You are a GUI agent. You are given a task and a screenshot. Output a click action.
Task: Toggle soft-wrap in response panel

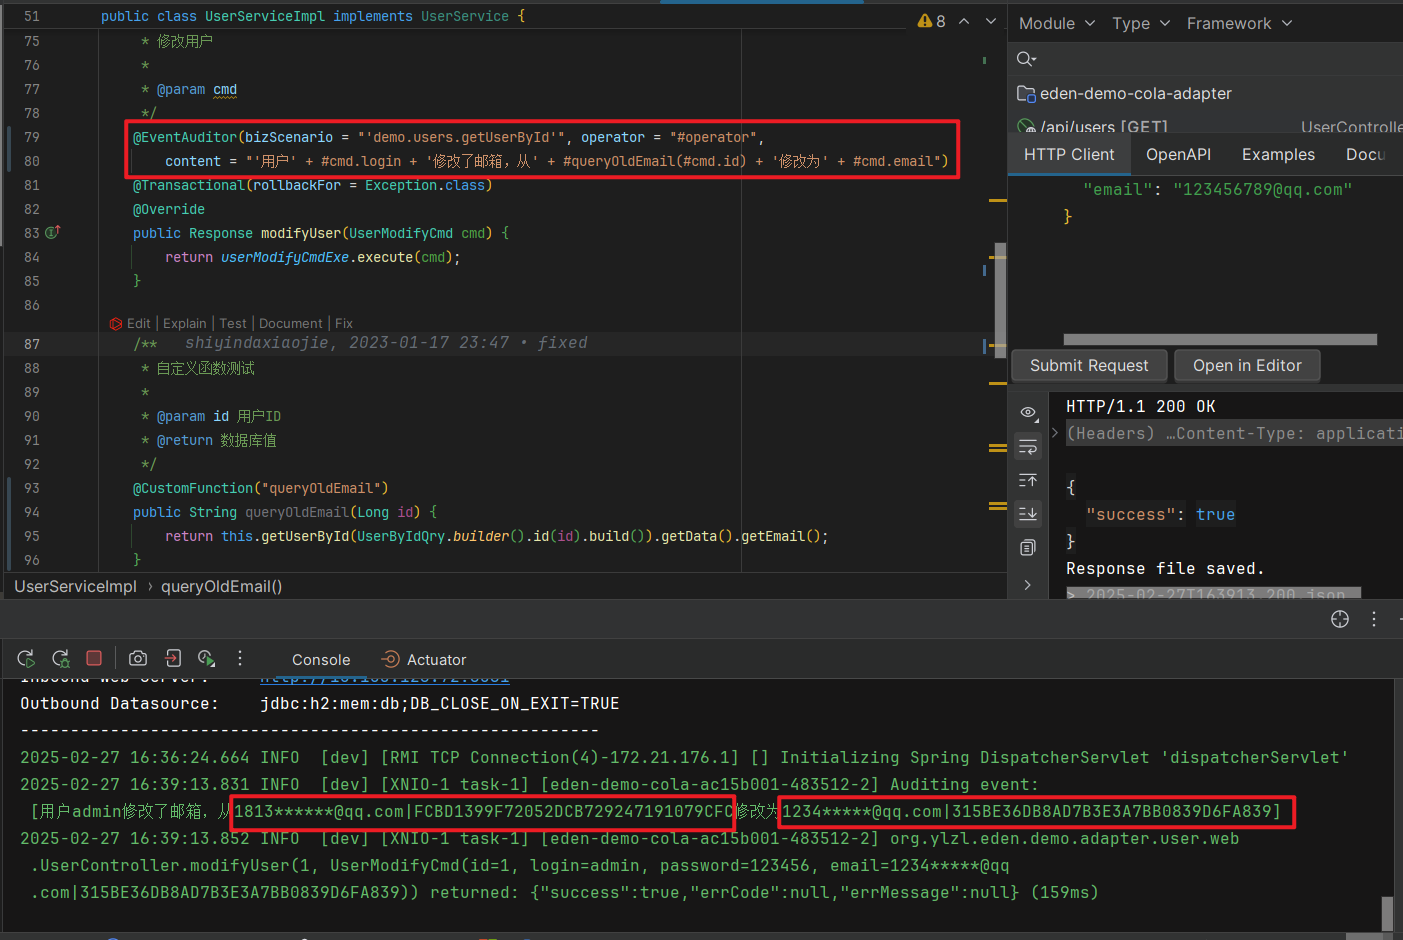pos(1028,446)
